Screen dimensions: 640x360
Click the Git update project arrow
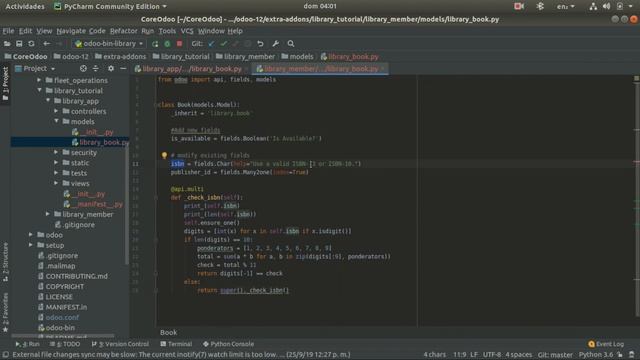click(211, 44)
